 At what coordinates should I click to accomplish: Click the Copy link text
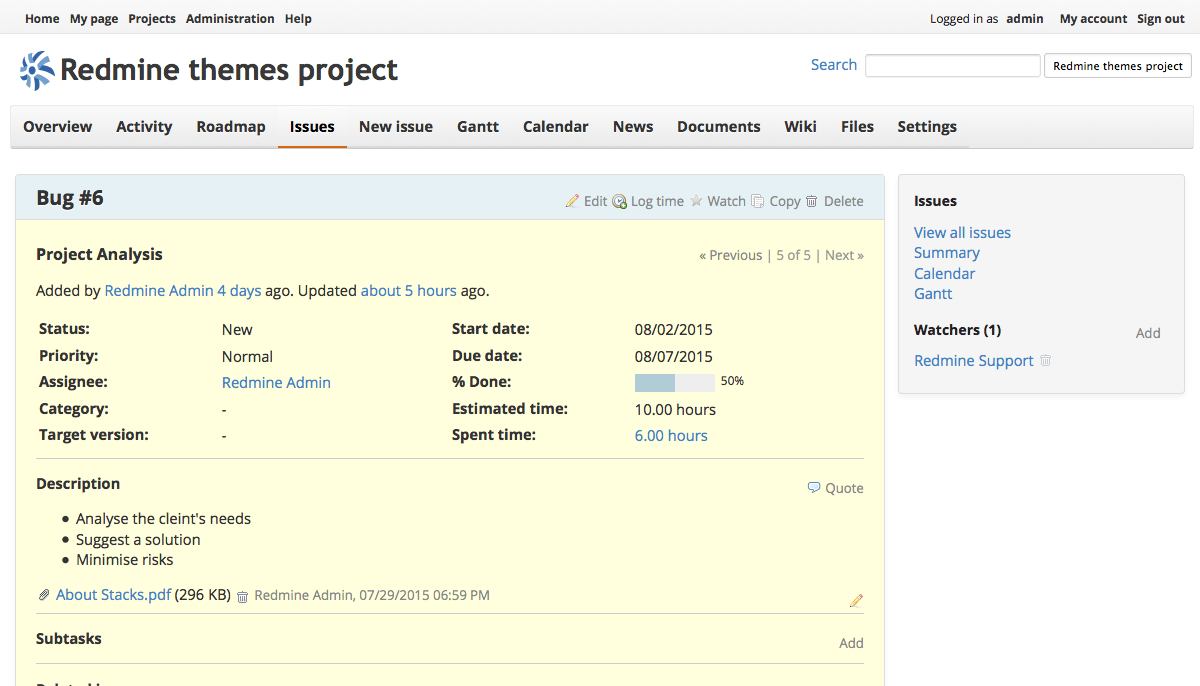point(785,201)
